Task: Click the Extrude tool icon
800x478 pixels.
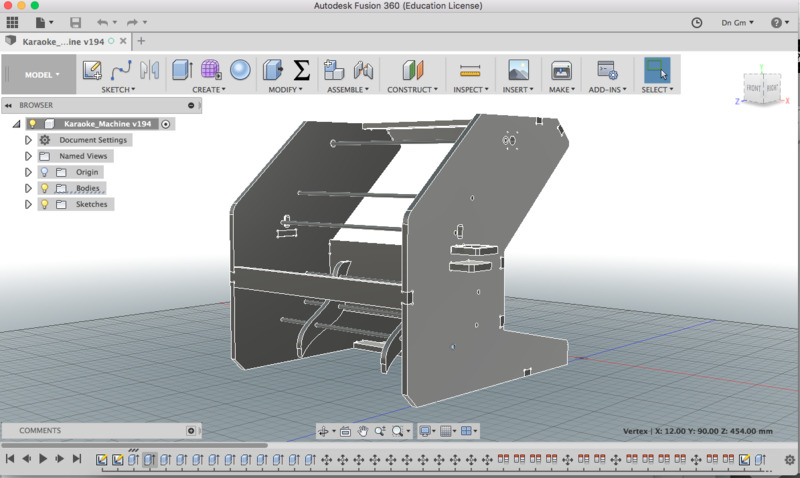Action: click(182, 70)
